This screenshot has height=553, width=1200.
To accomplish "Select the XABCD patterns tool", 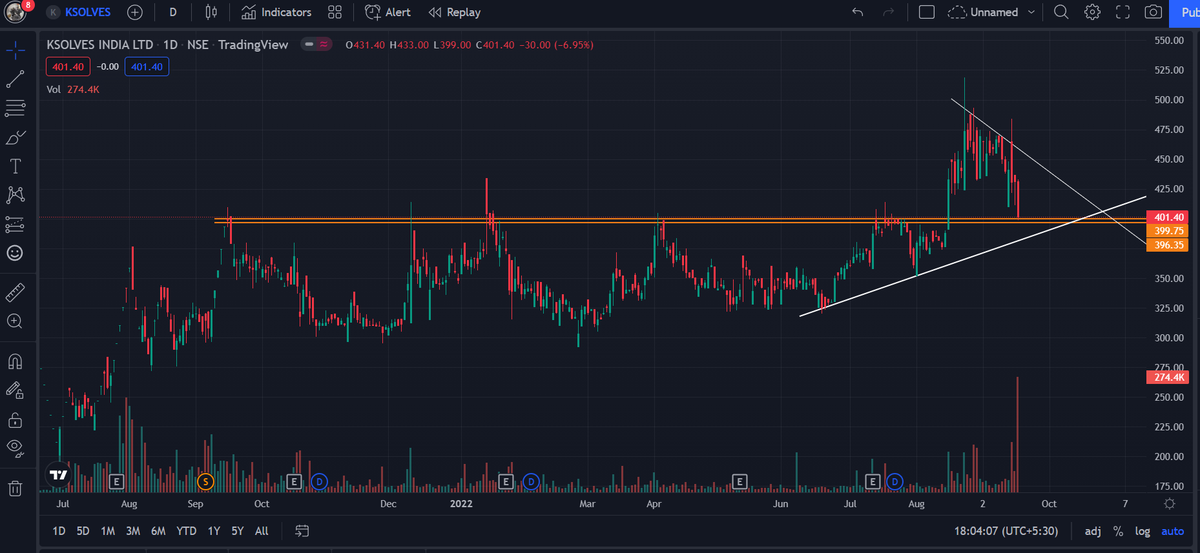I will (15, 194).
